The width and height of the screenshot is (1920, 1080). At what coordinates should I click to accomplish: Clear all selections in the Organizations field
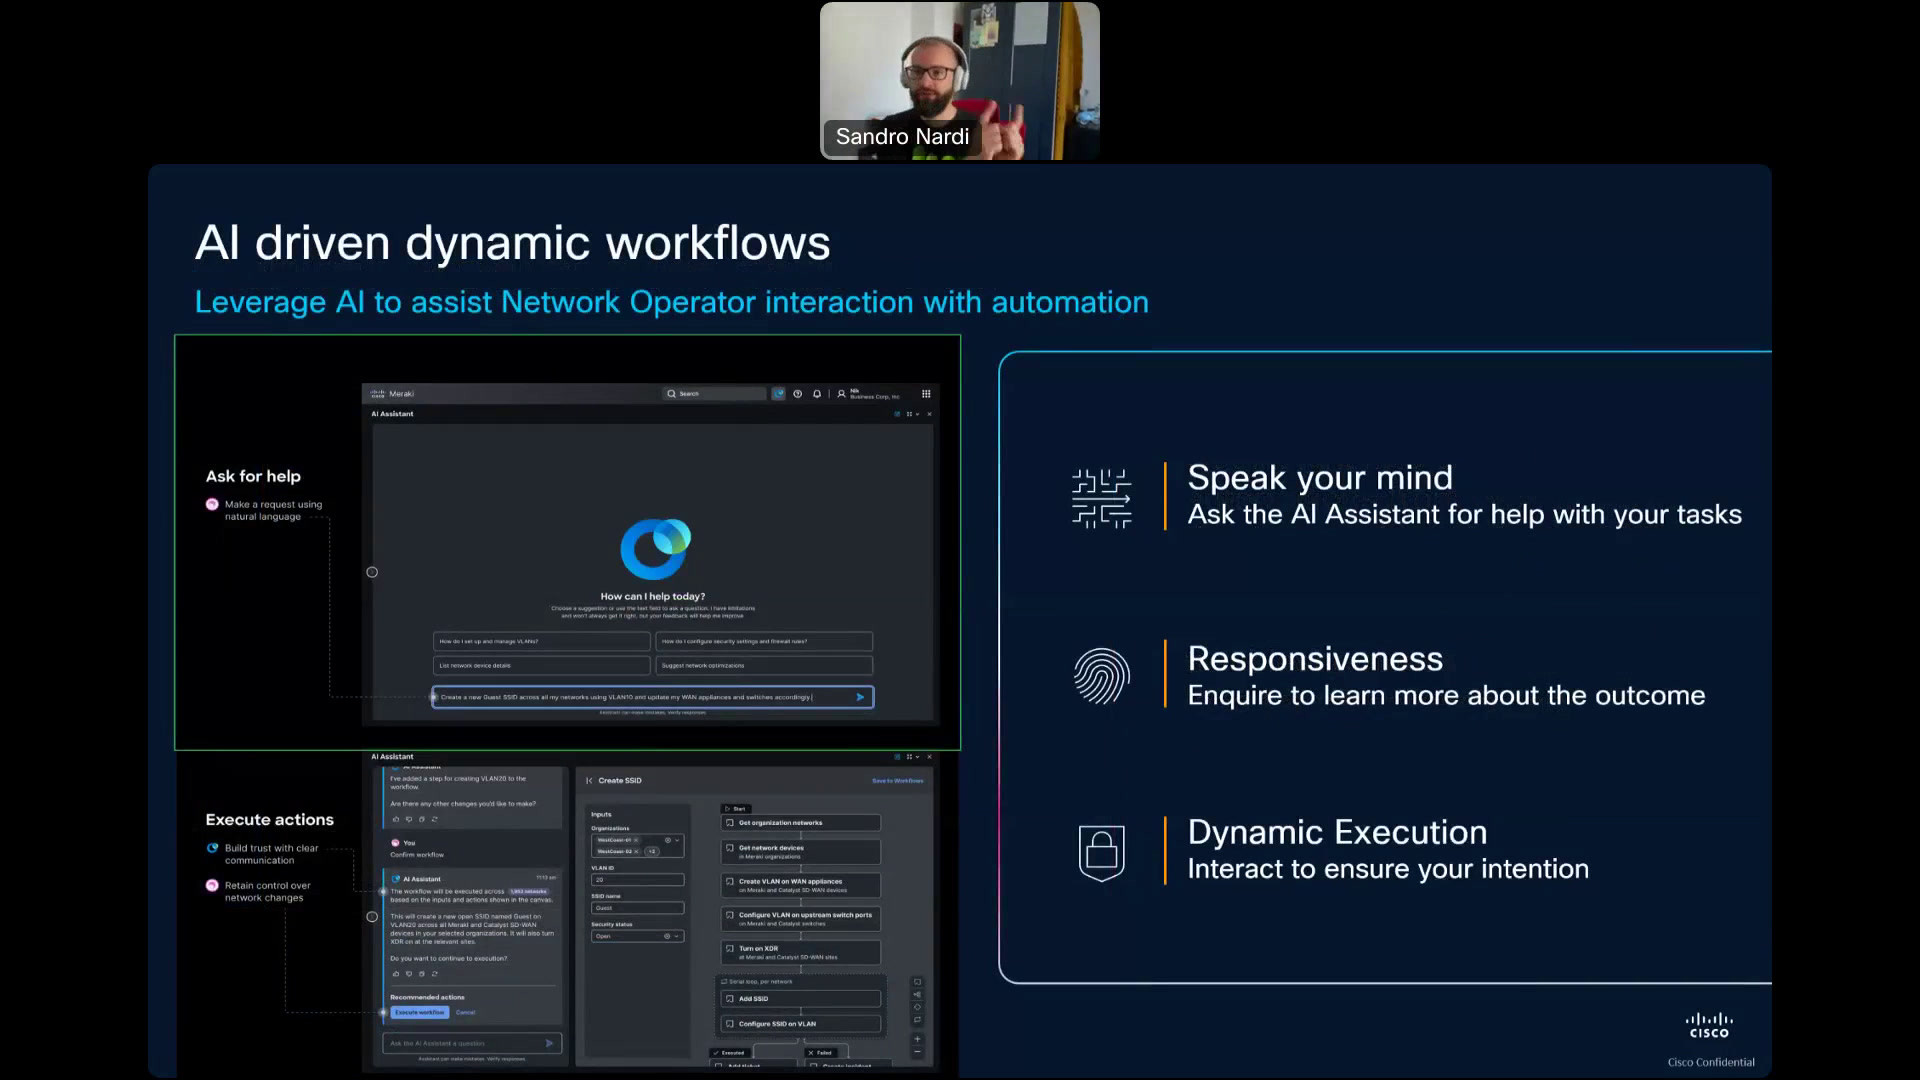[x=668, y=840]
